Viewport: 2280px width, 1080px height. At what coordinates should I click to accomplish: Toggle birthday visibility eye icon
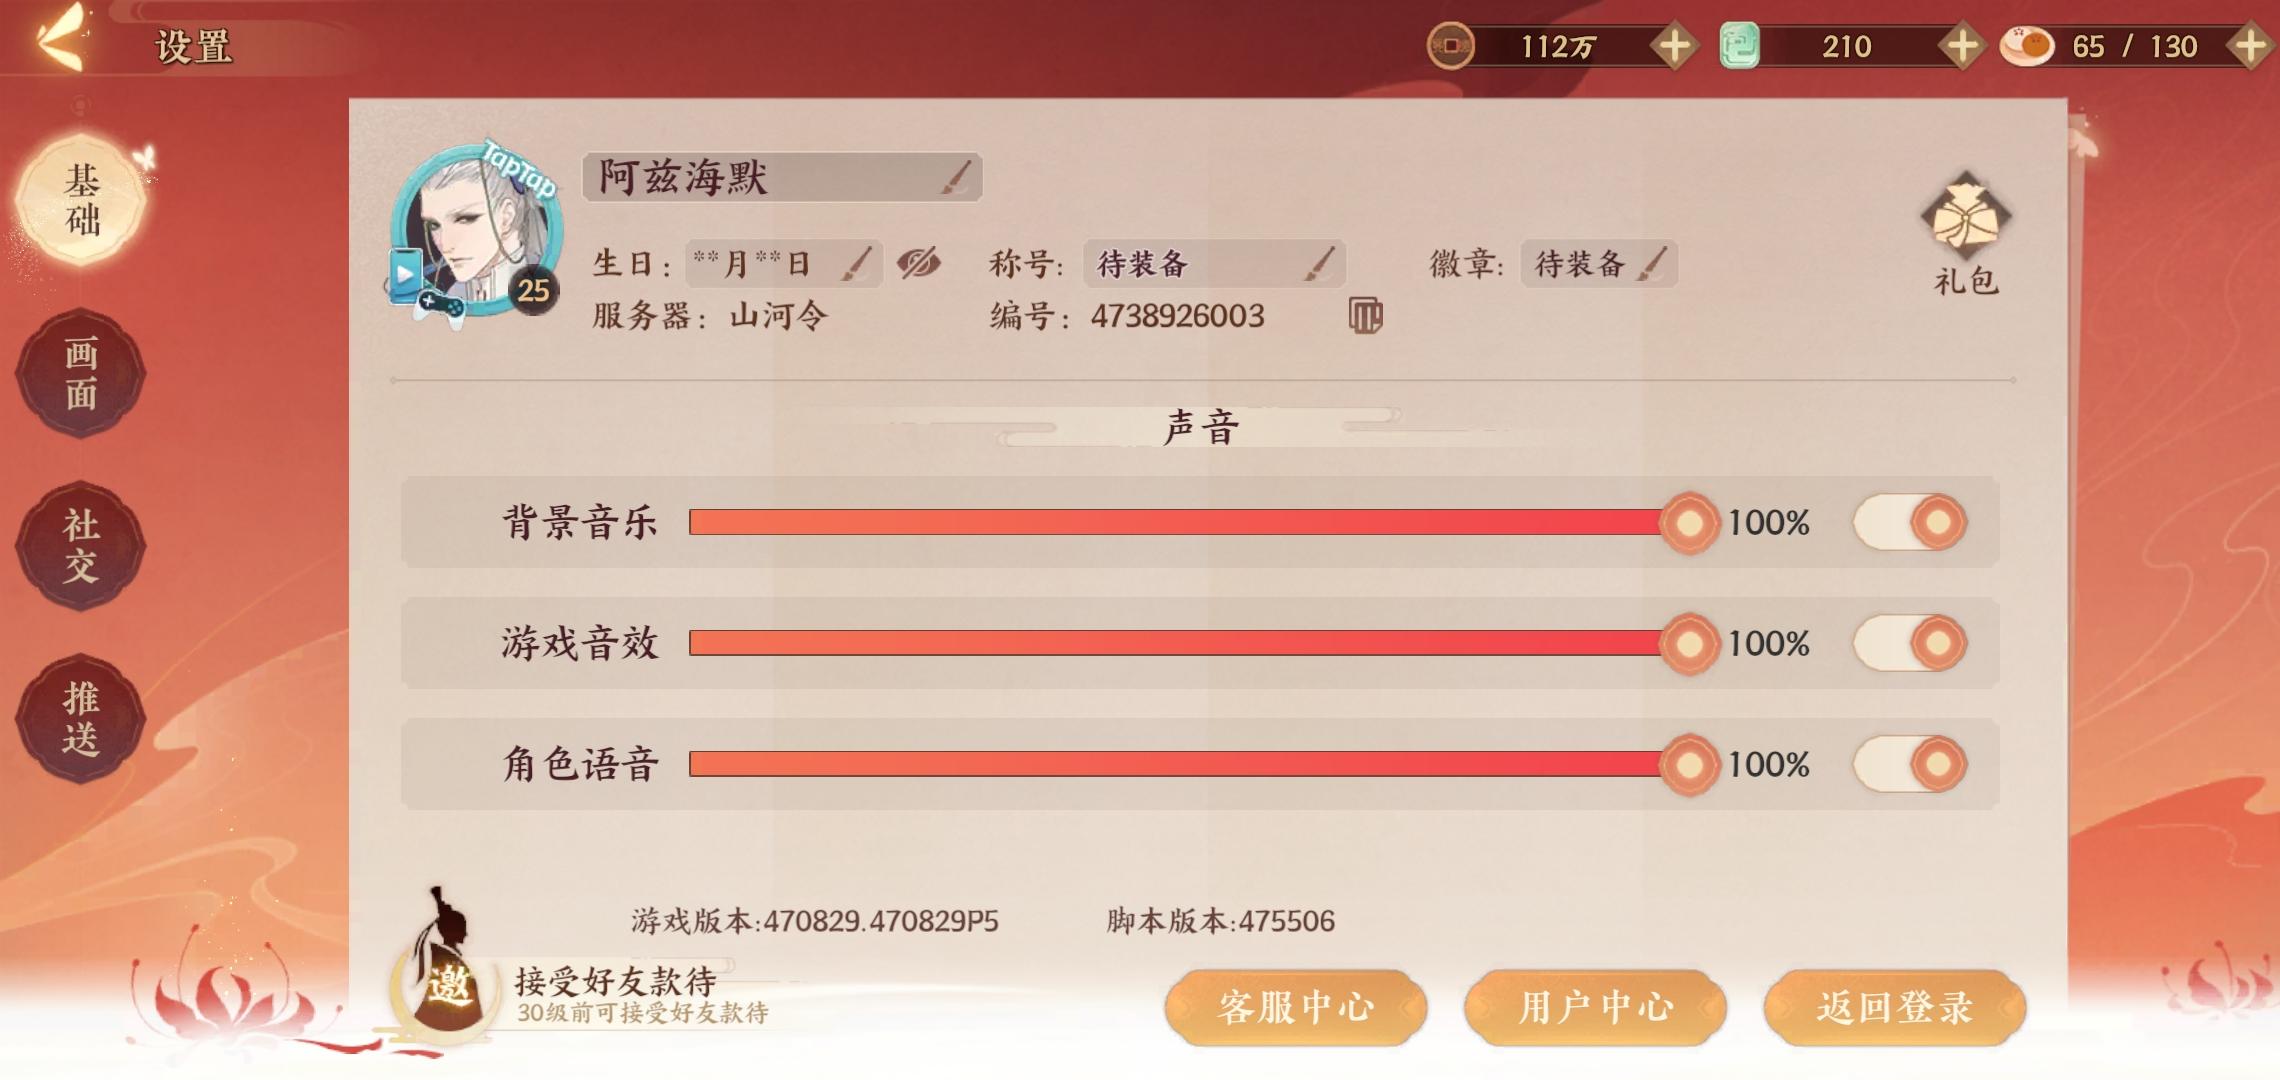coord(918,264)
